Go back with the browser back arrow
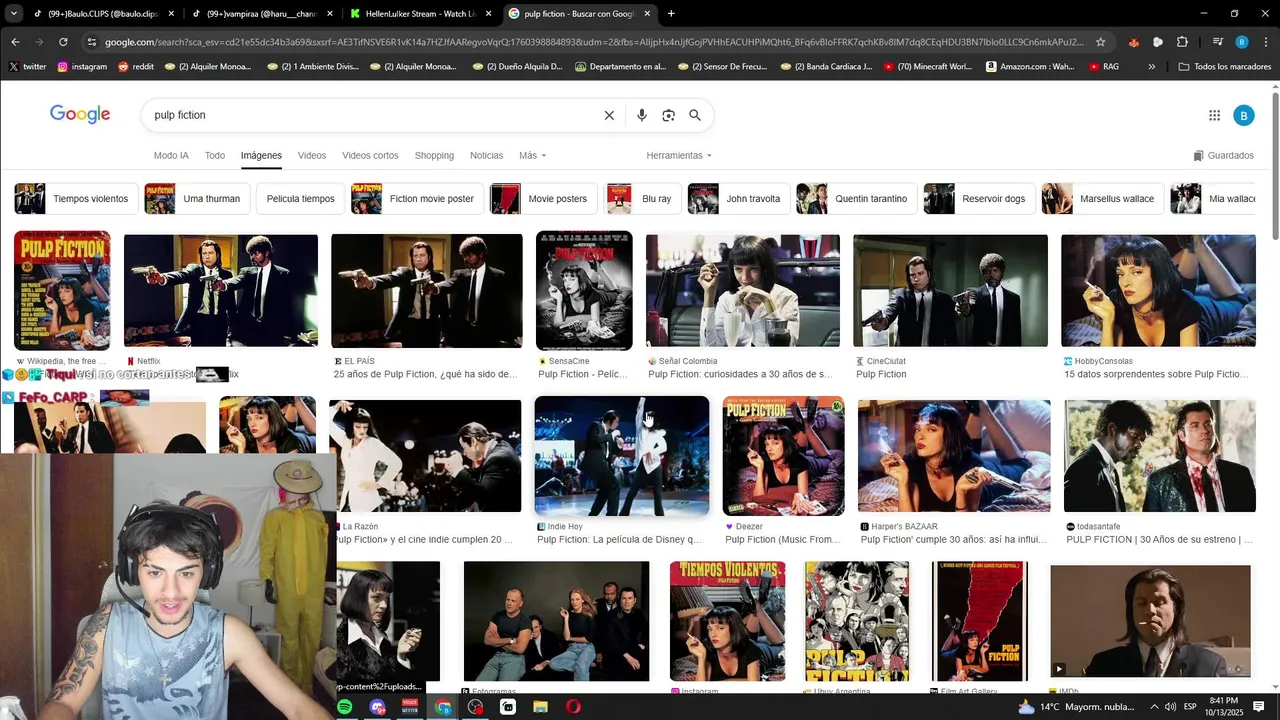The height and width of the screenshot is (720, 1280). point(15,42)
